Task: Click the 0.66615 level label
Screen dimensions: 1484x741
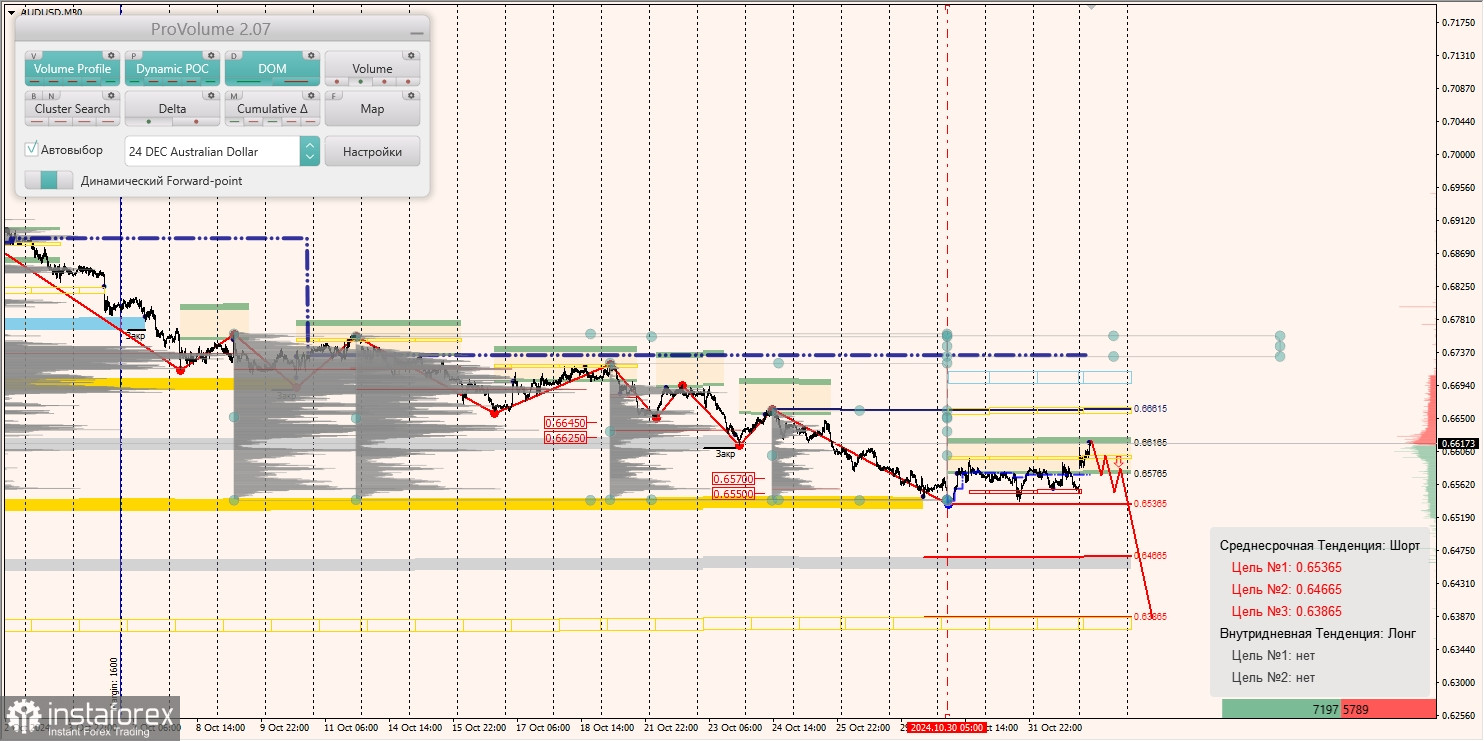Action: (1150, 409)
